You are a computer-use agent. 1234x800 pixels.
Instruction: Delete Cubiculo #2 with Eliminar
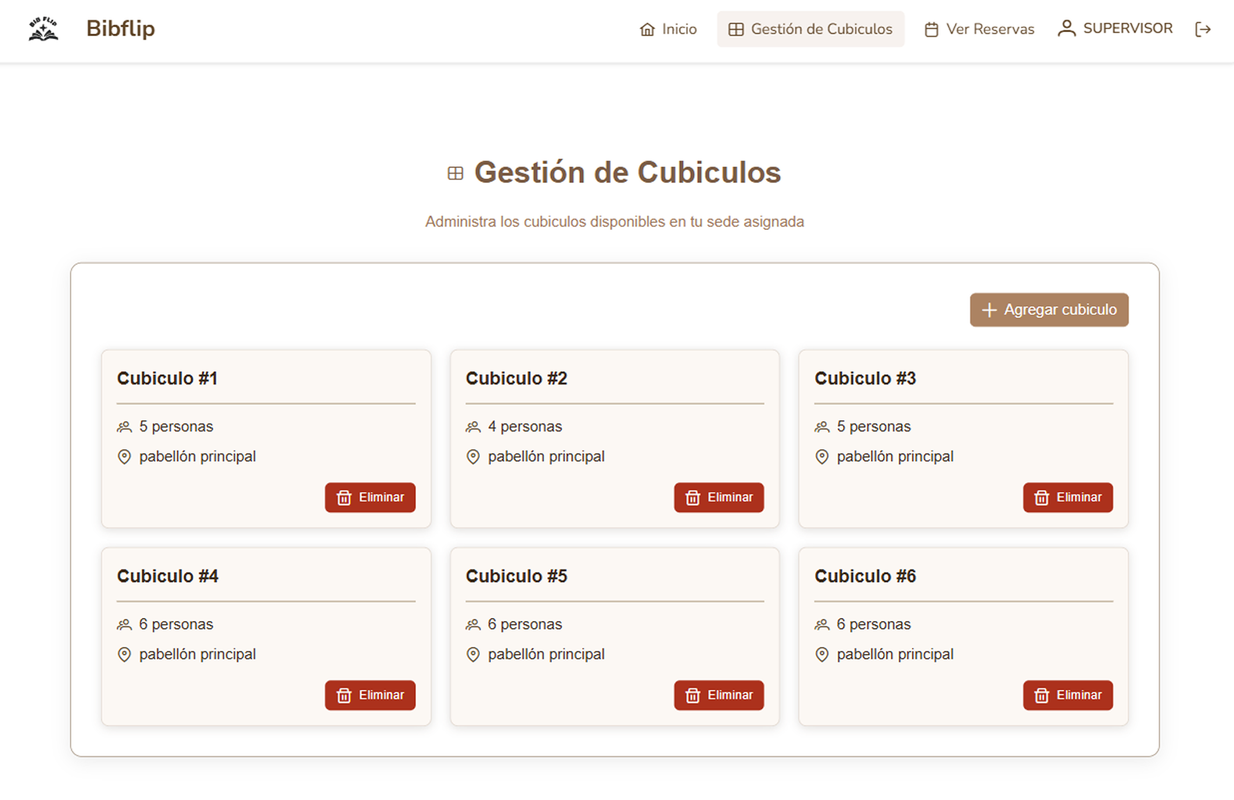[x=719, y=498]
